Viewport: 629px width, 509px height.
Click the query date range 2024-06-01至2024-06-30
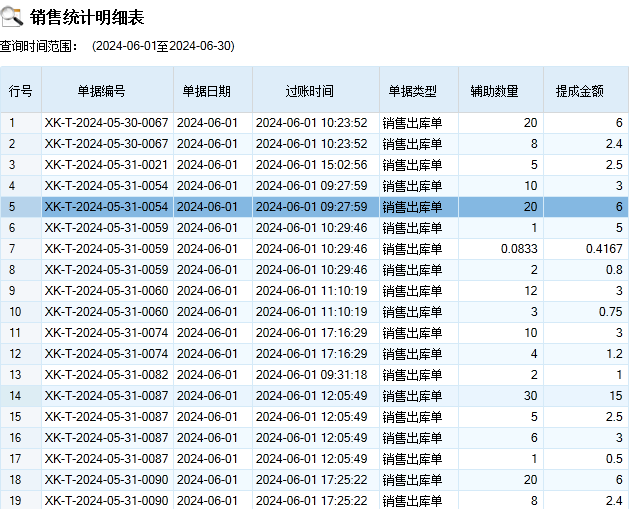(x=163, y=46)
